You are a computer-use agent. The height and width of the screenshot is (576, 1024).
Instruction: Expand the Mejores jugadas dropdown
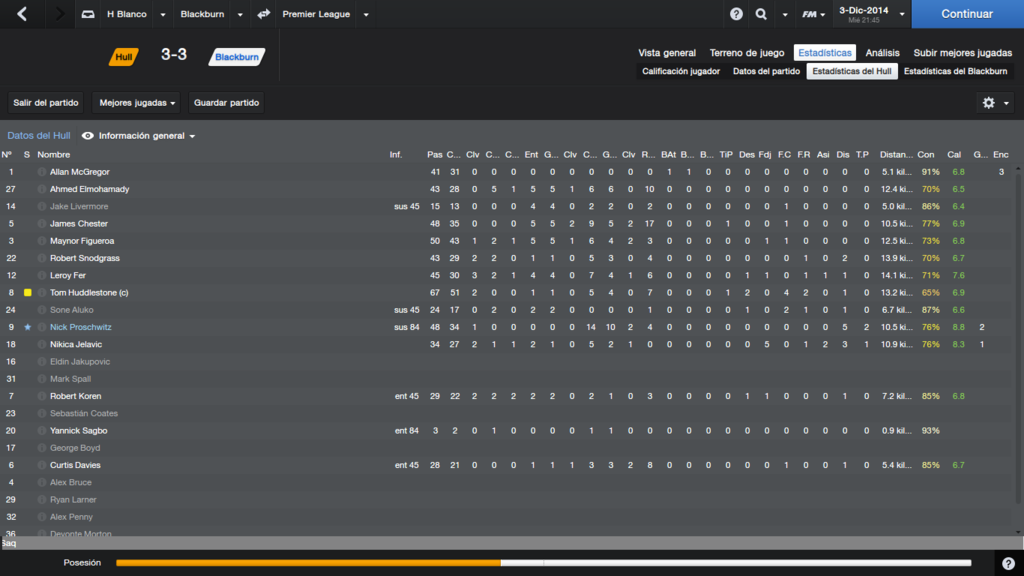pos(137,103)
